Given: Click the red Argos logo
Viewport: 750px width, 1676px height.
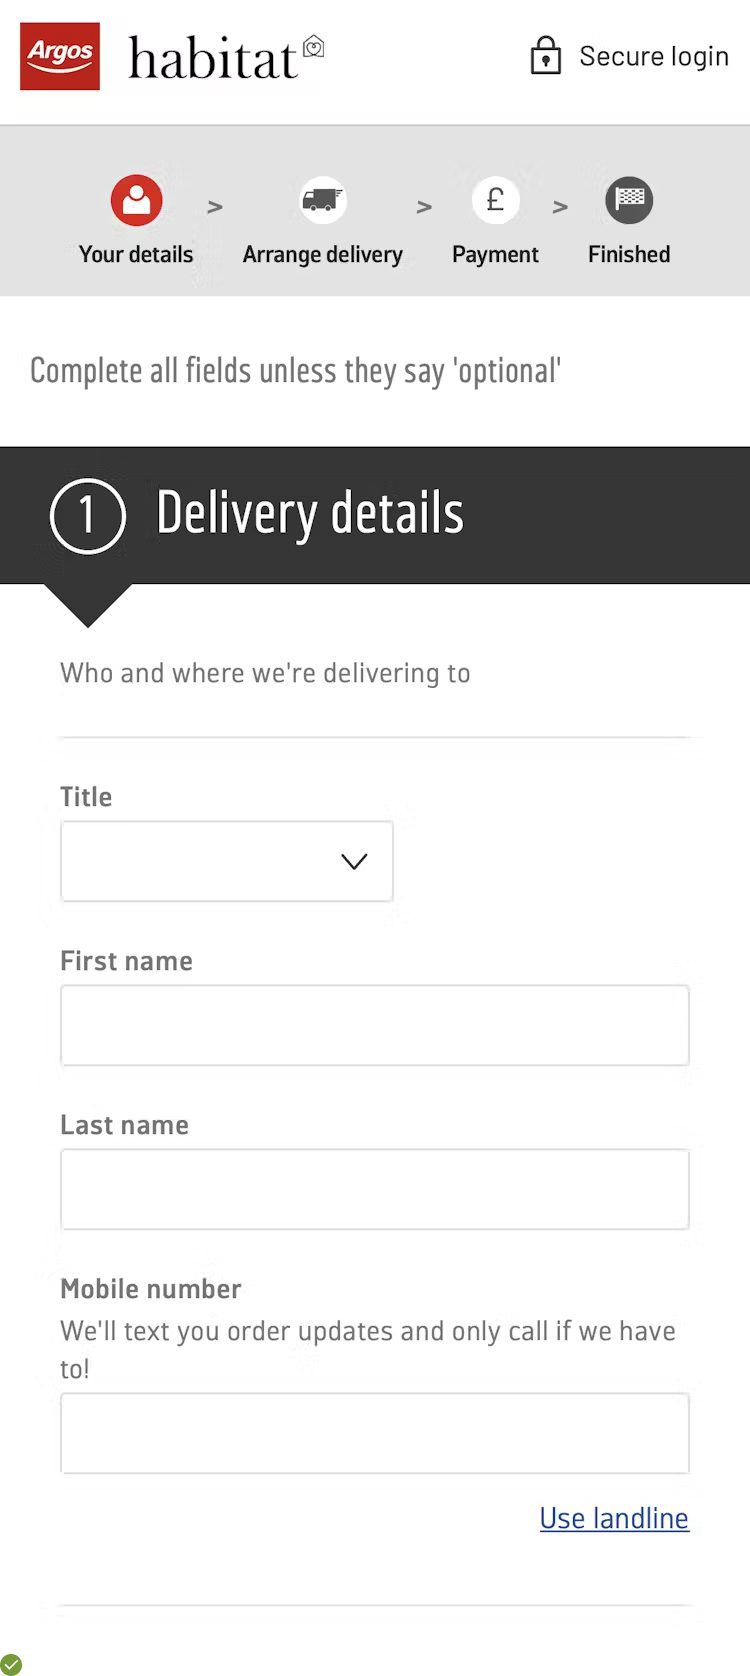Looking at the screenshot, I should pos(60,56).
